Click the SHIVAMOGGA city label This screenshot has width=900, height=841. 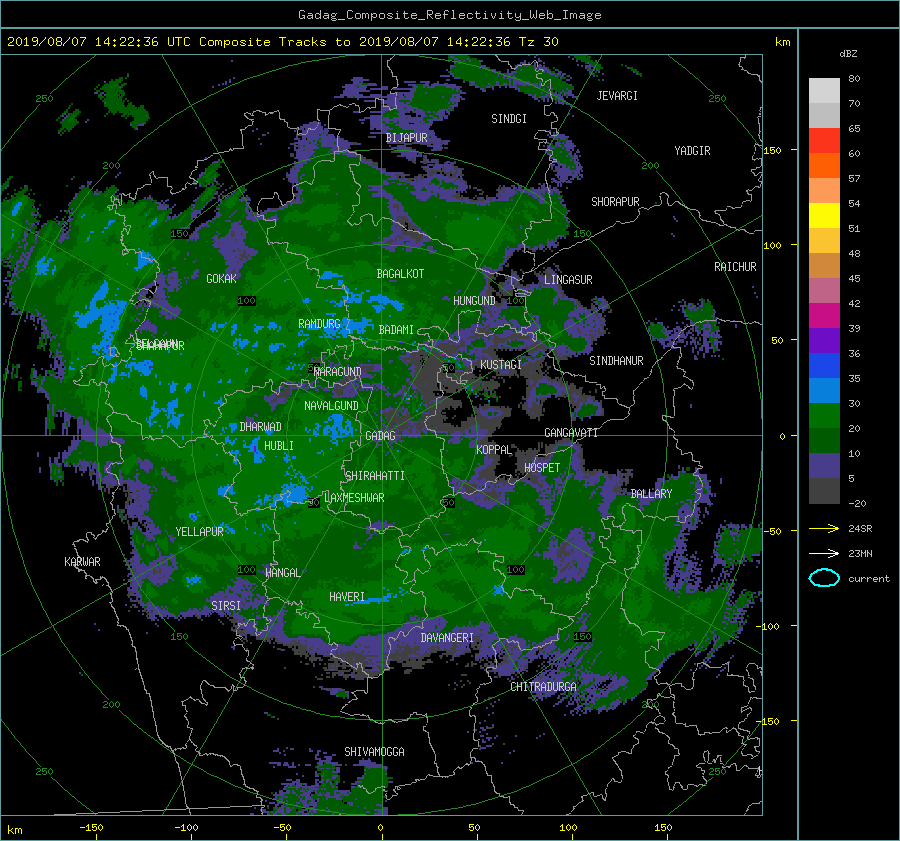pos(374,752)
